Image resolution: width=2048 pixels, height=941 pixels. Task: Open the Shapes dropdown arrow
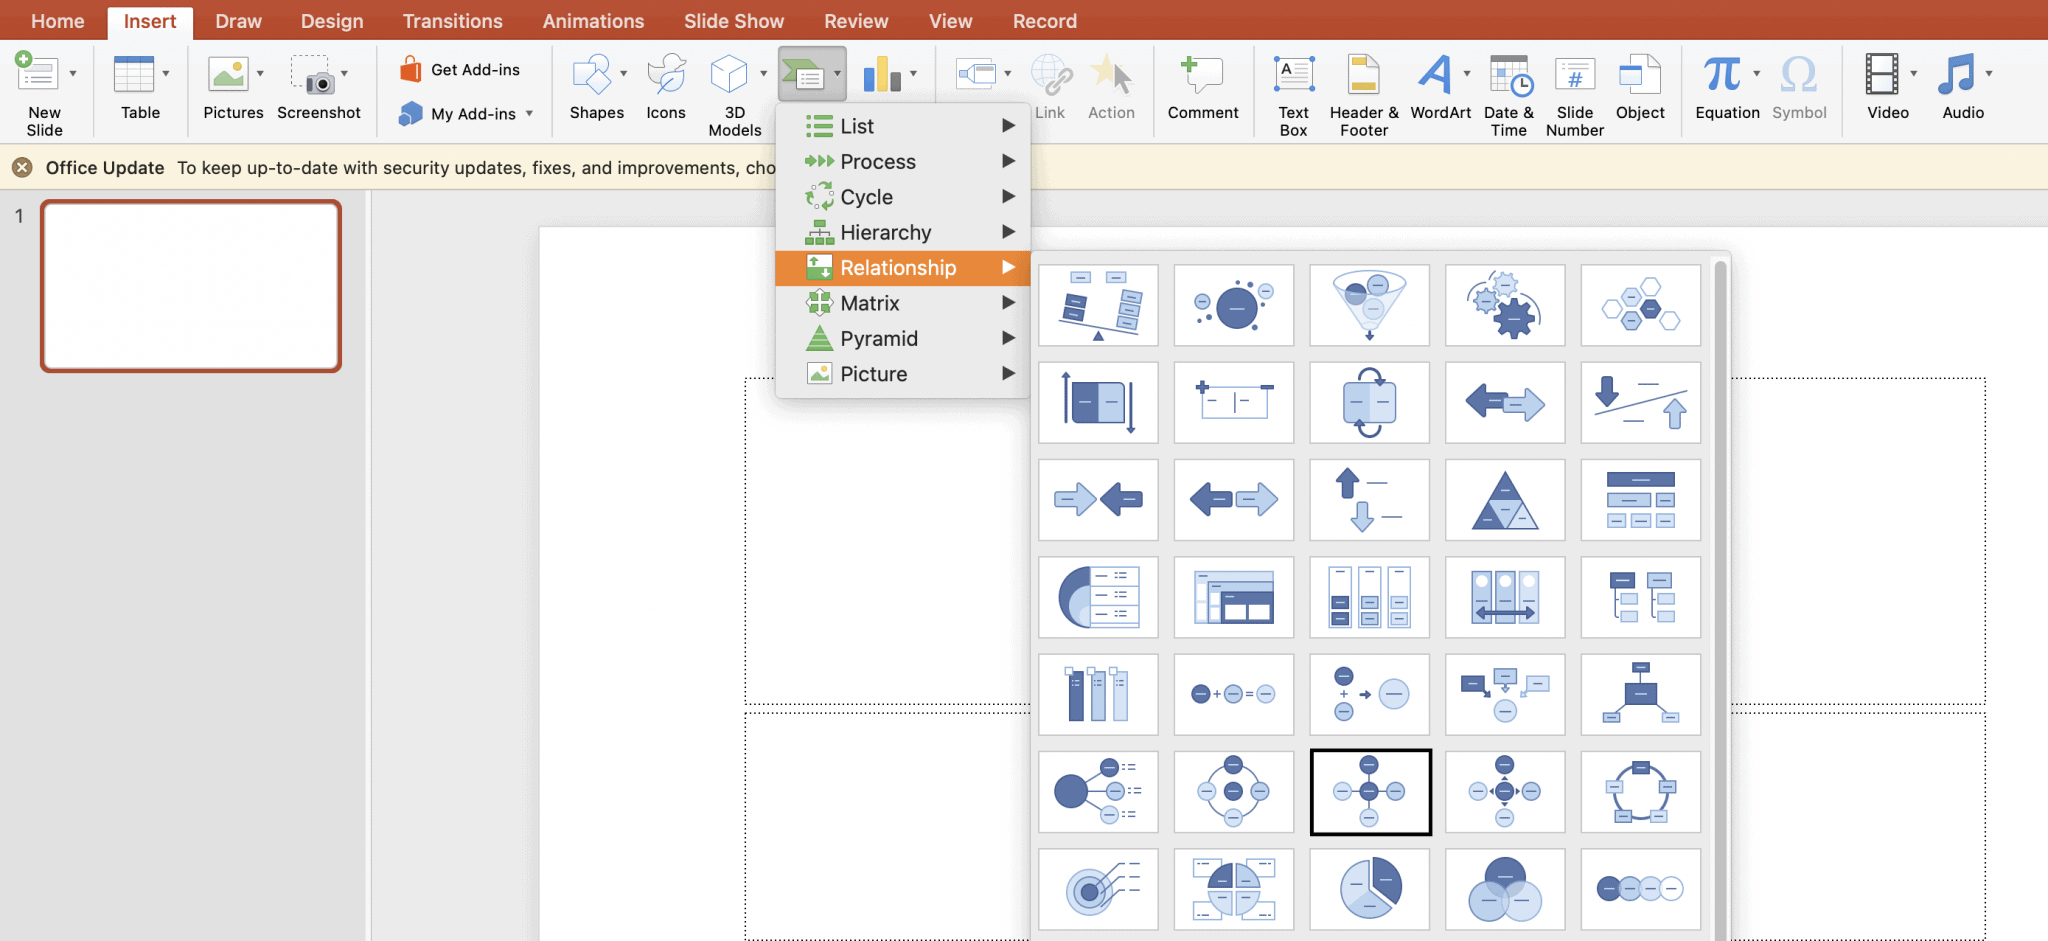point(623,73)
